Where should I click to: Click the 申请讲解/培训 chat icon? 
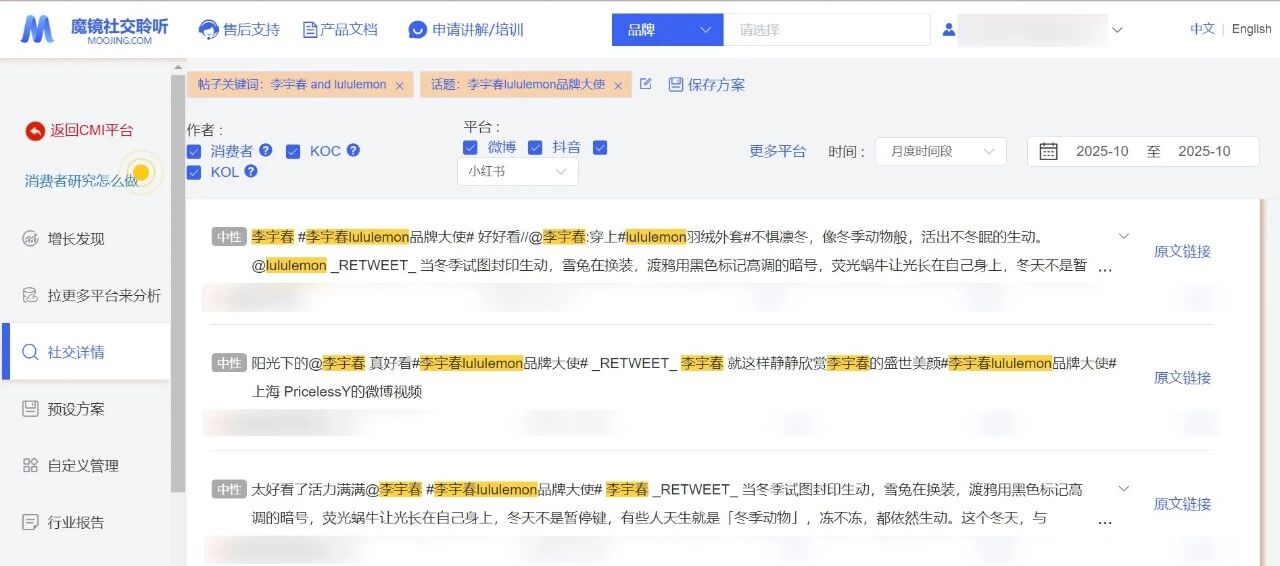[x=418, y=30]
